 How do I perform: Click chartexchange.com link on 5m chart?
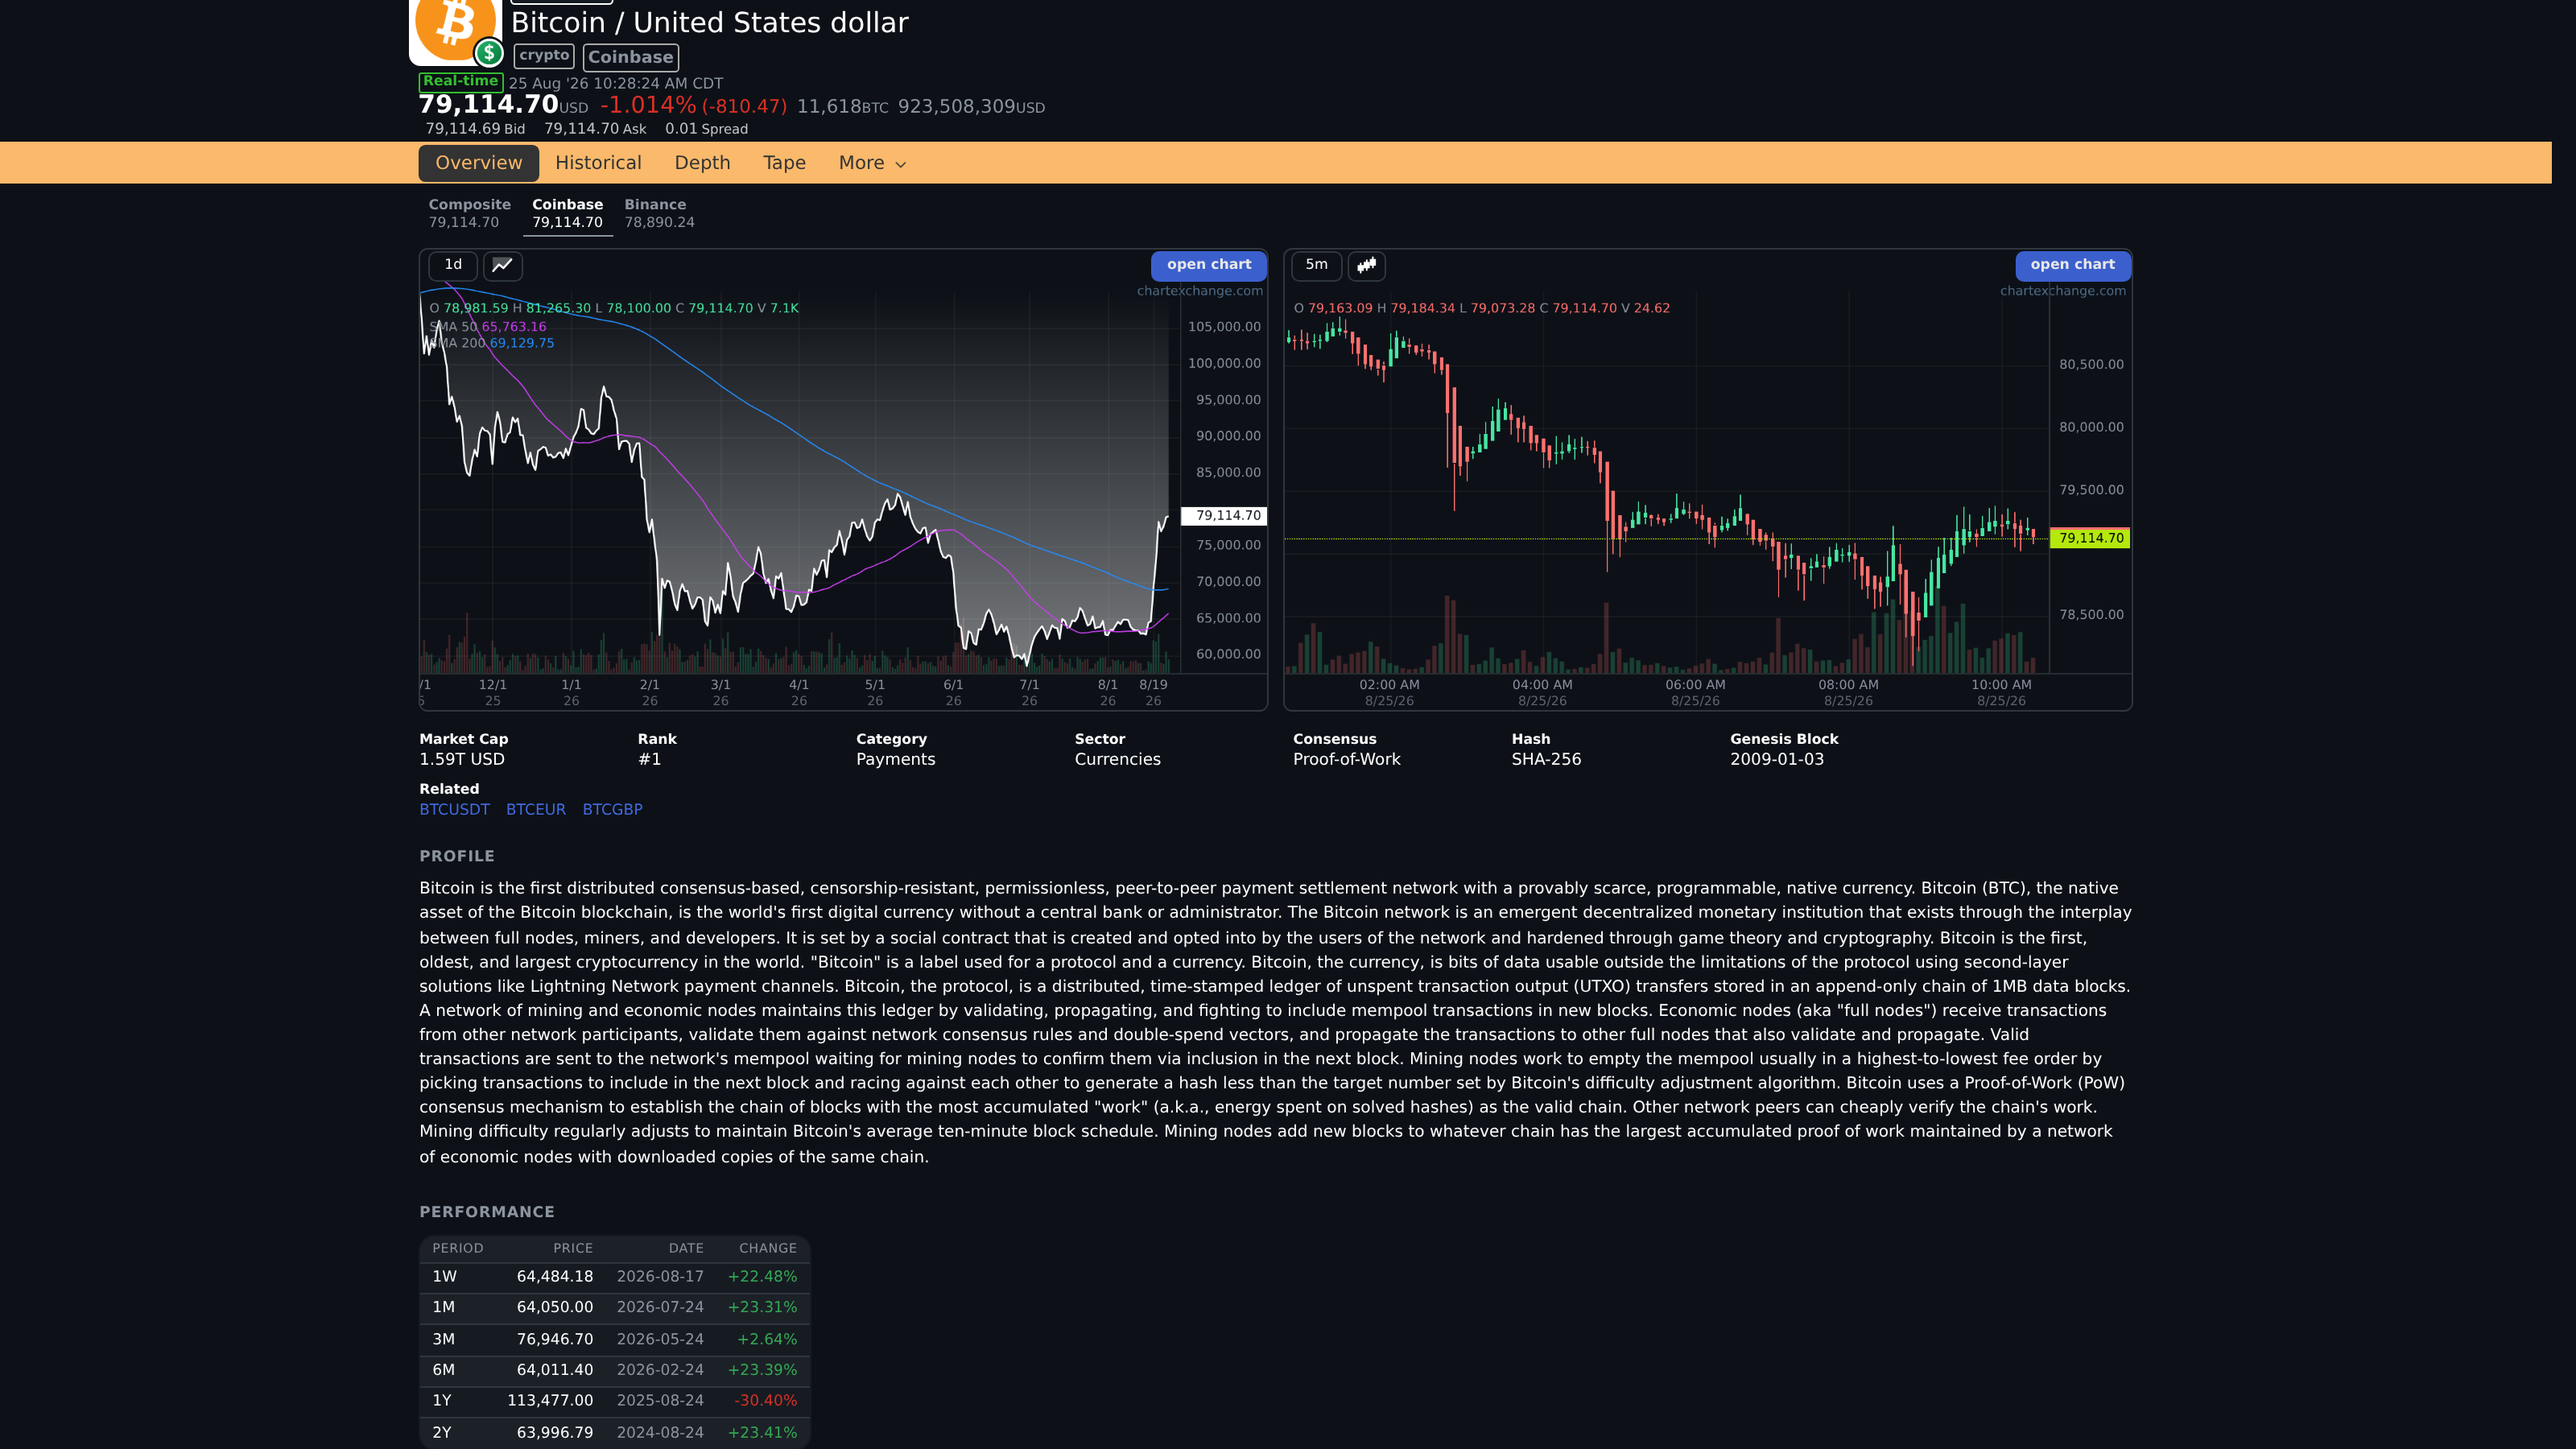2062,291
